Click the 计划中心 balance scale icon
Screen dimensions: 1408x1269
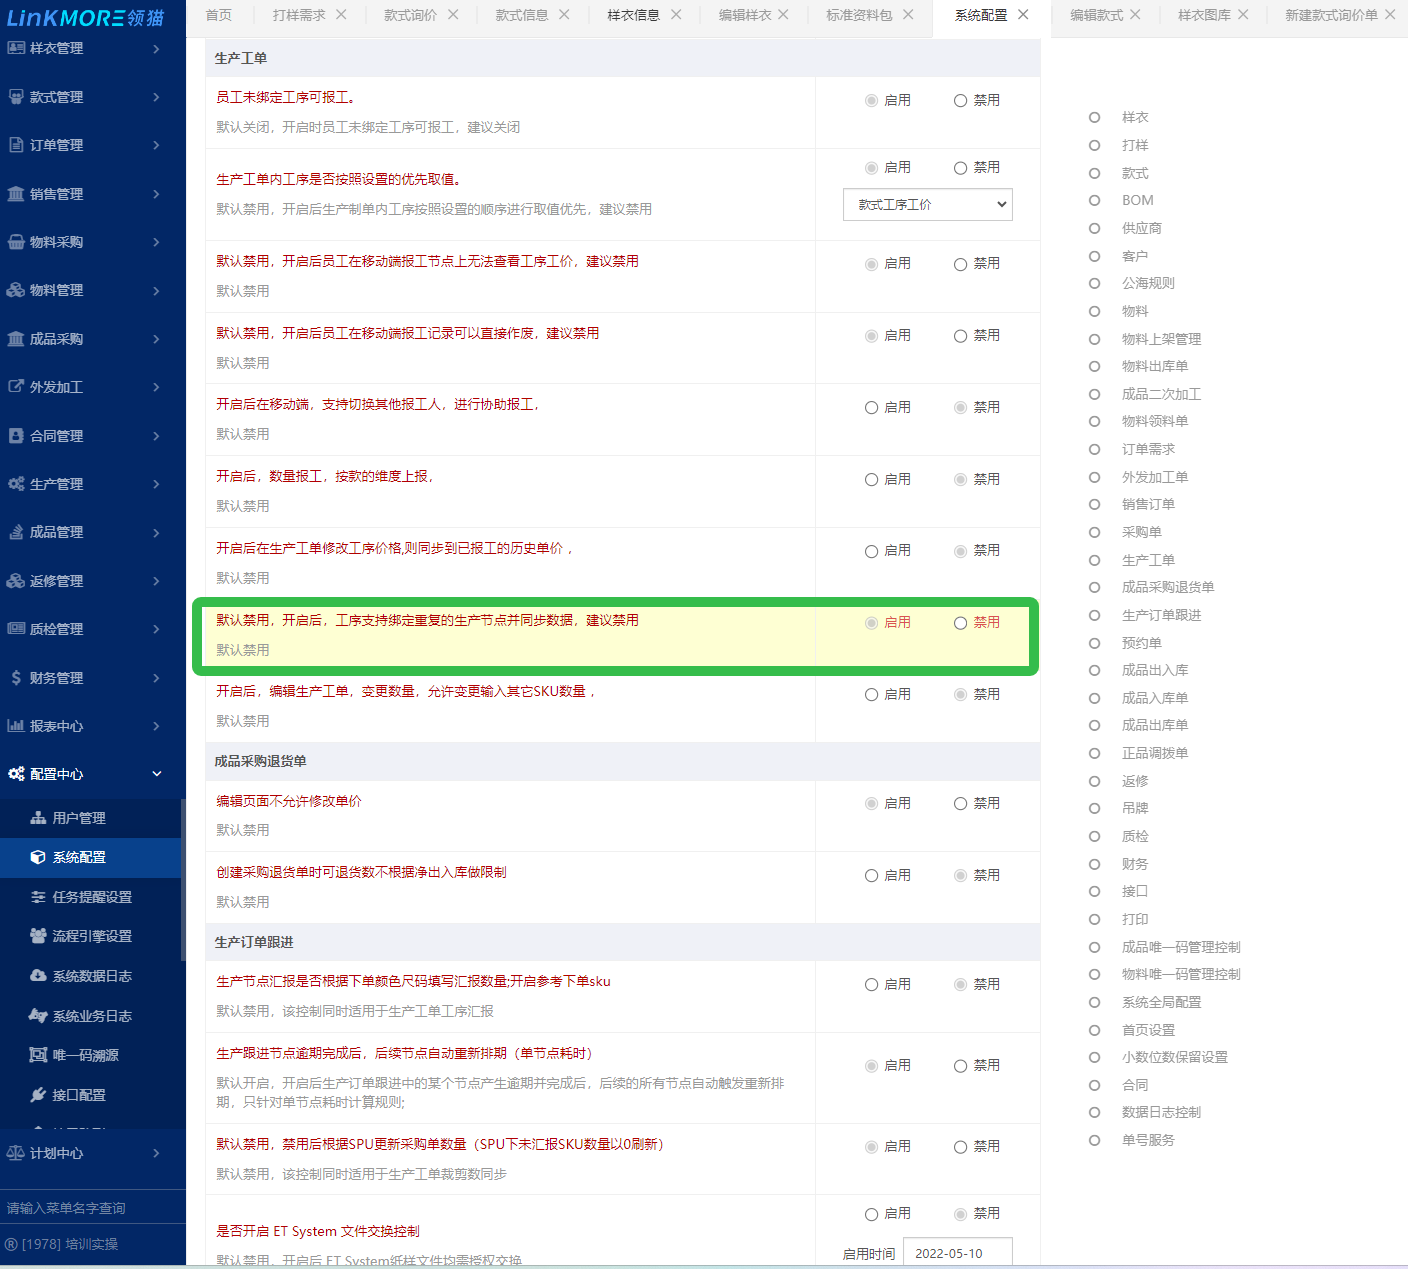pos(16,1153)
